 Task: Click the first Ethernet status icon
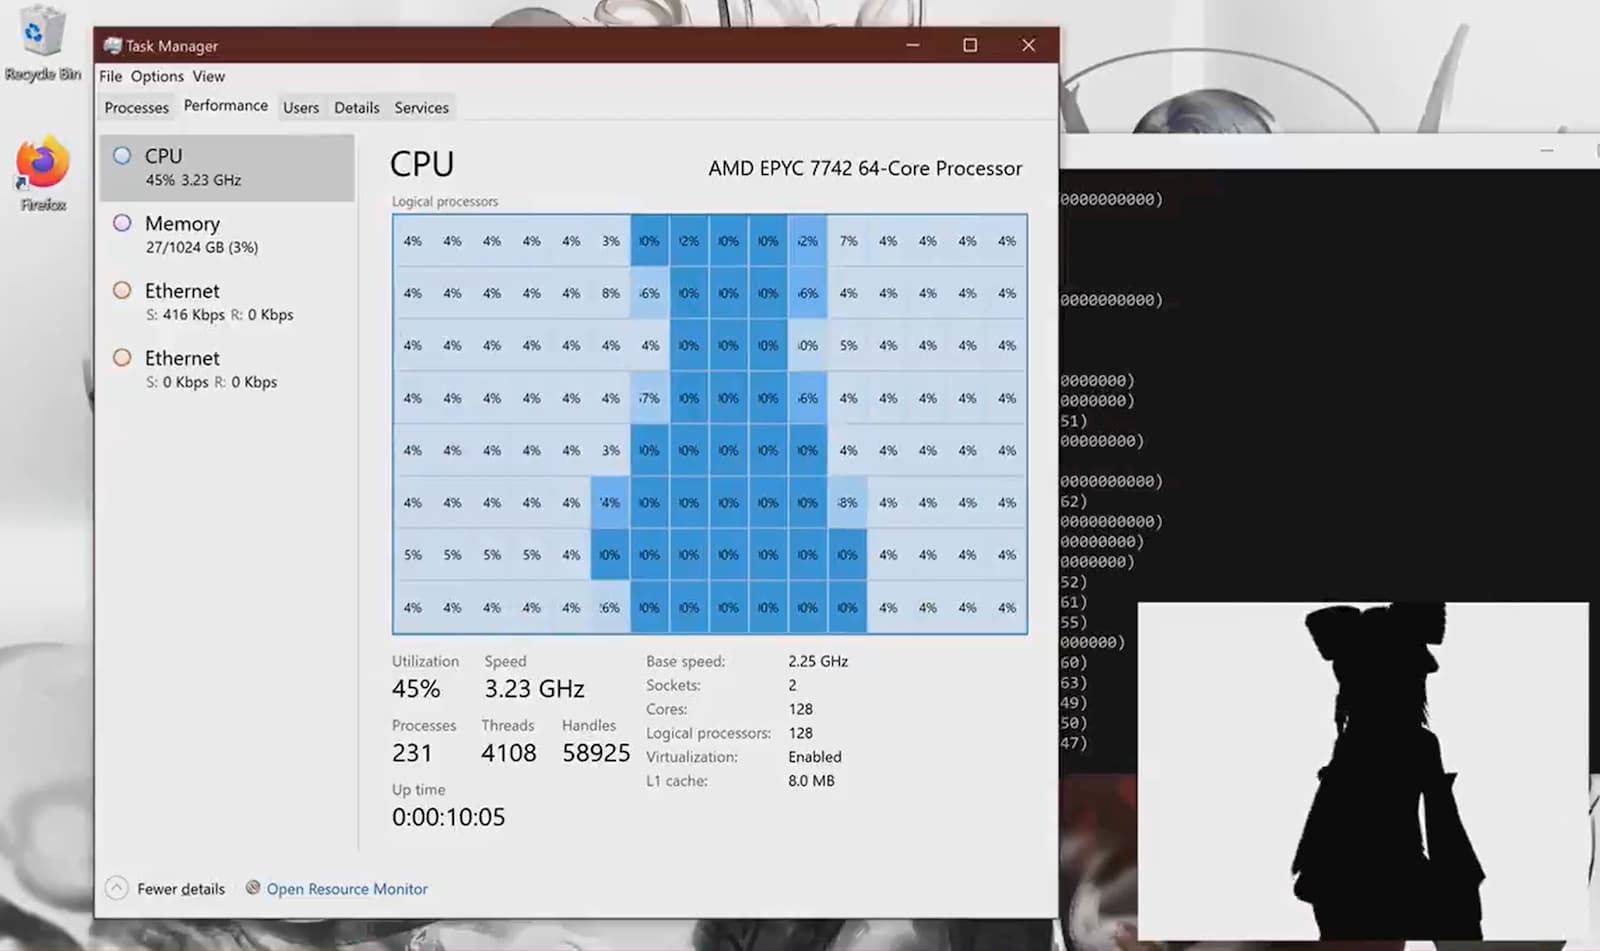tap(122, 290)
